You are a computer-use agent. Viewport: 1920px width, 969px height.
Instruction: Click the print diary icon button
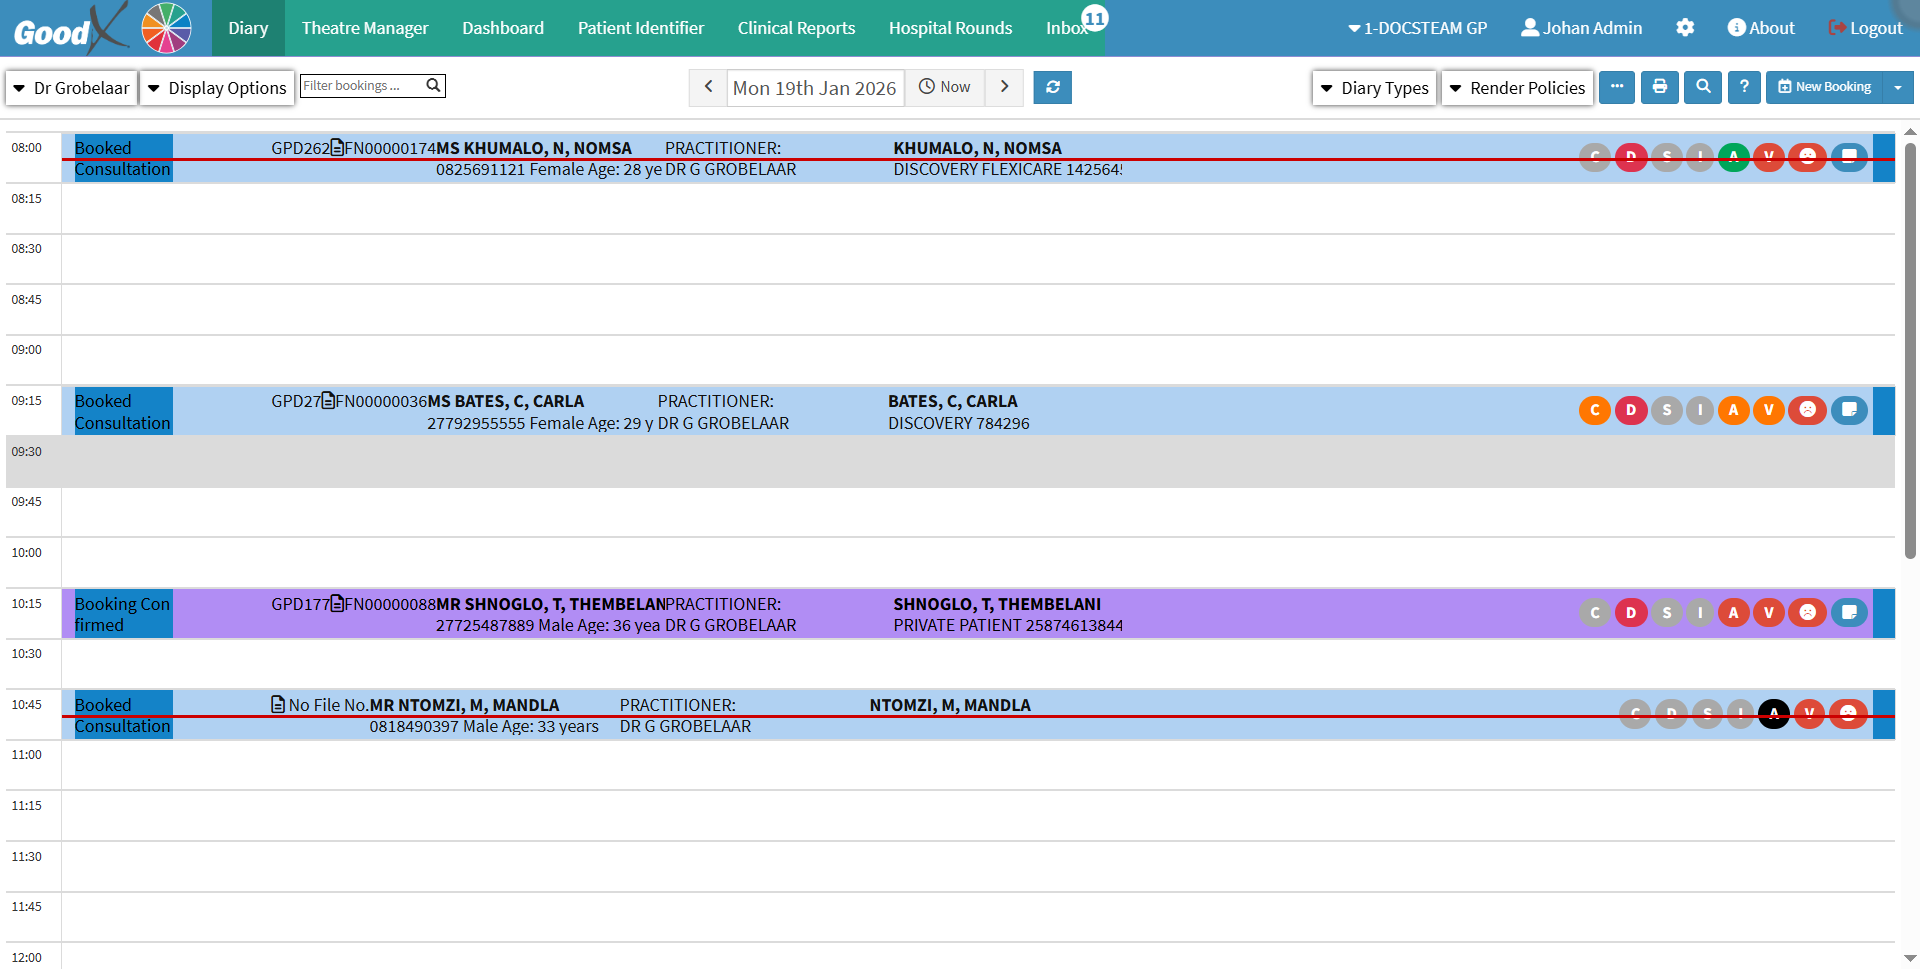1659,87
